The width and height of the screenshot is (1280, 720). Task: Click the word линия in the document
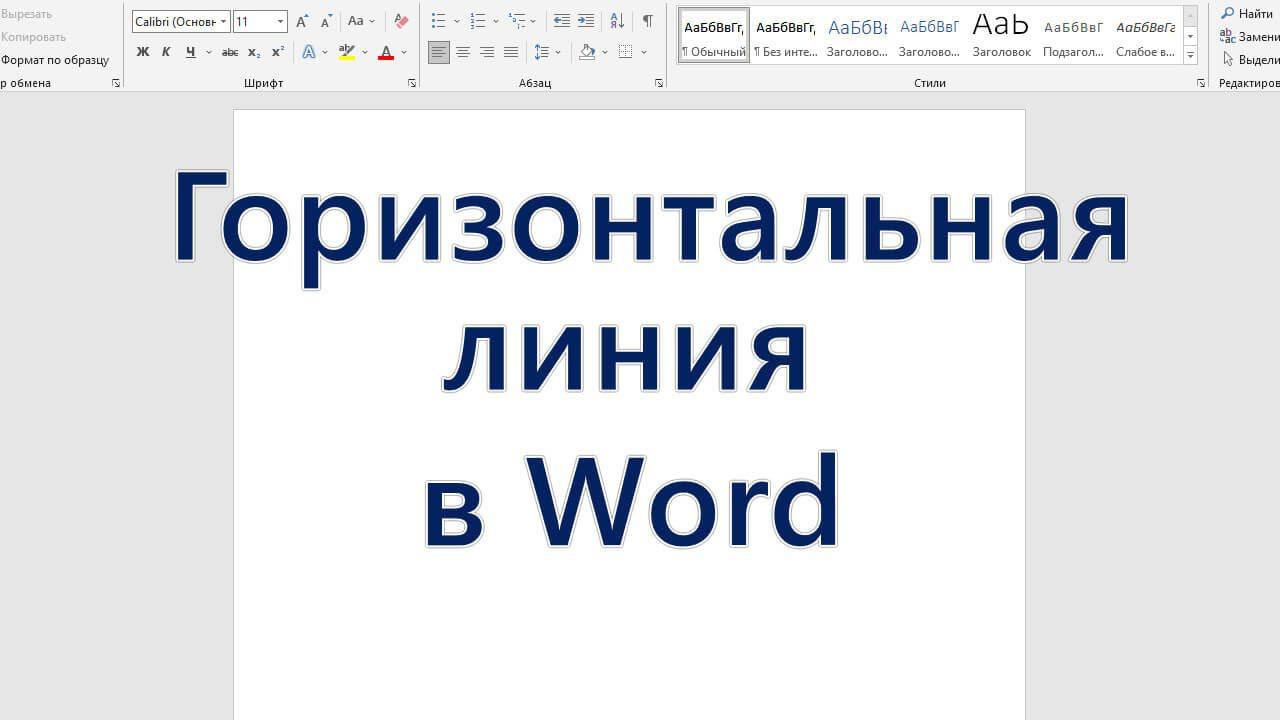625,356
